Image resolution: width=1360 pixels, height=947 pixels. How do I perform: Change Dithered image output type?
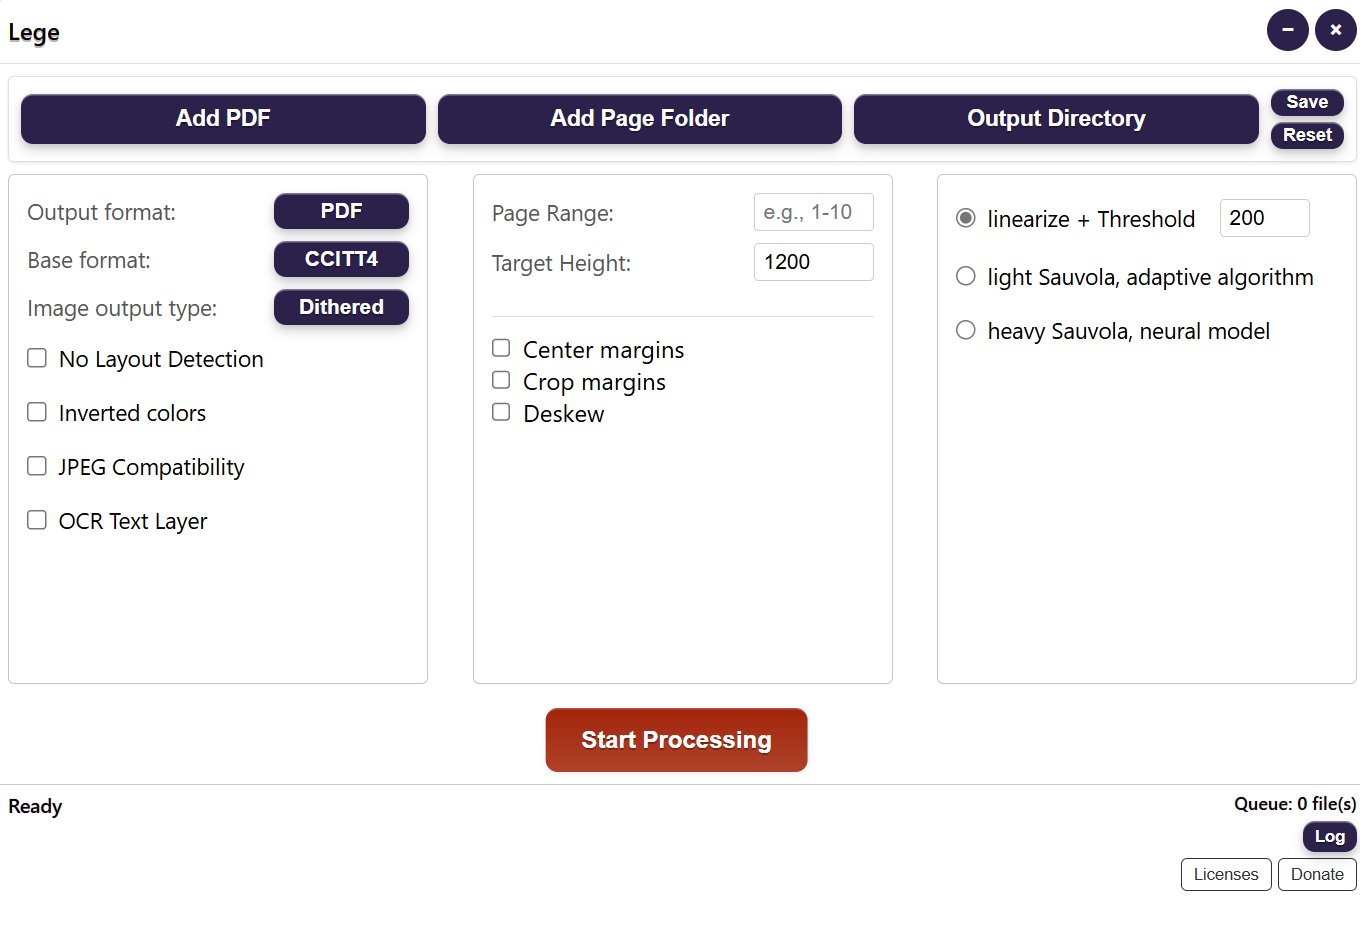click(x=341, y=307)
